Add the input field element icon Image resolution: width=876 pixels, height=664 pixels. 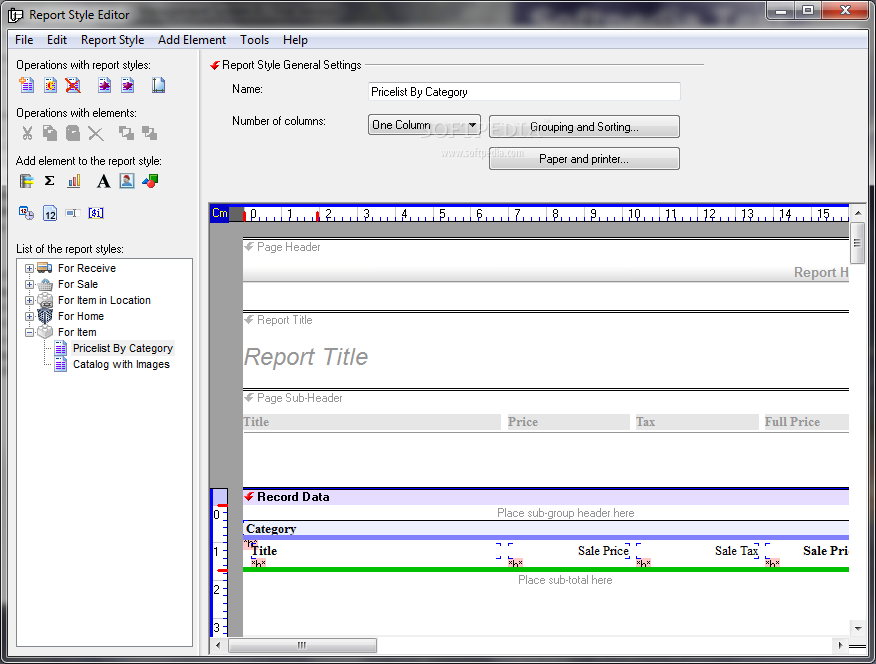coord(73,213)
